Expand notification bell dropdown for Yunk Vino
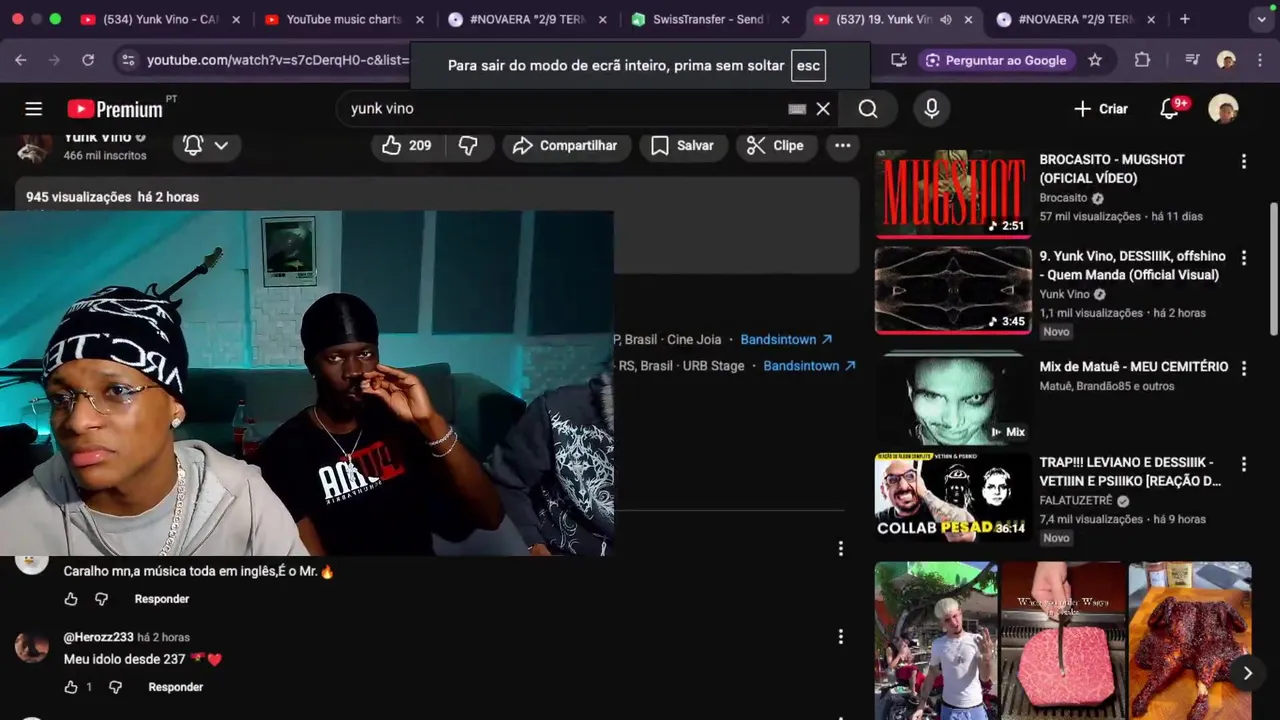Image resolution: width=1280 pixels, height=720 pixels. tap(221, 146)
